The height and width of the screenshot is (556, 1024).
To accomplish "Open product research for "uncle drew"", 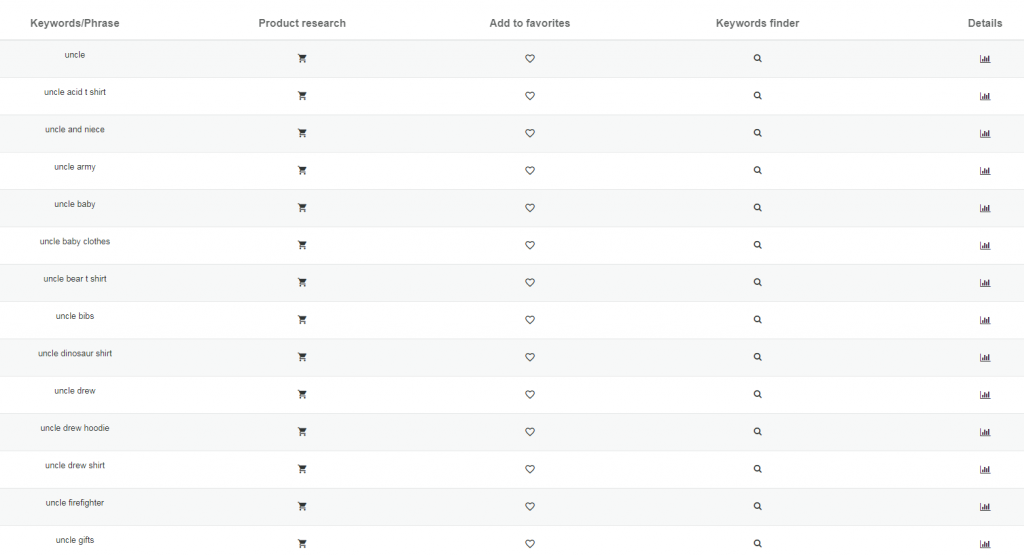I will pyautogui.click(x=302, y=395).
